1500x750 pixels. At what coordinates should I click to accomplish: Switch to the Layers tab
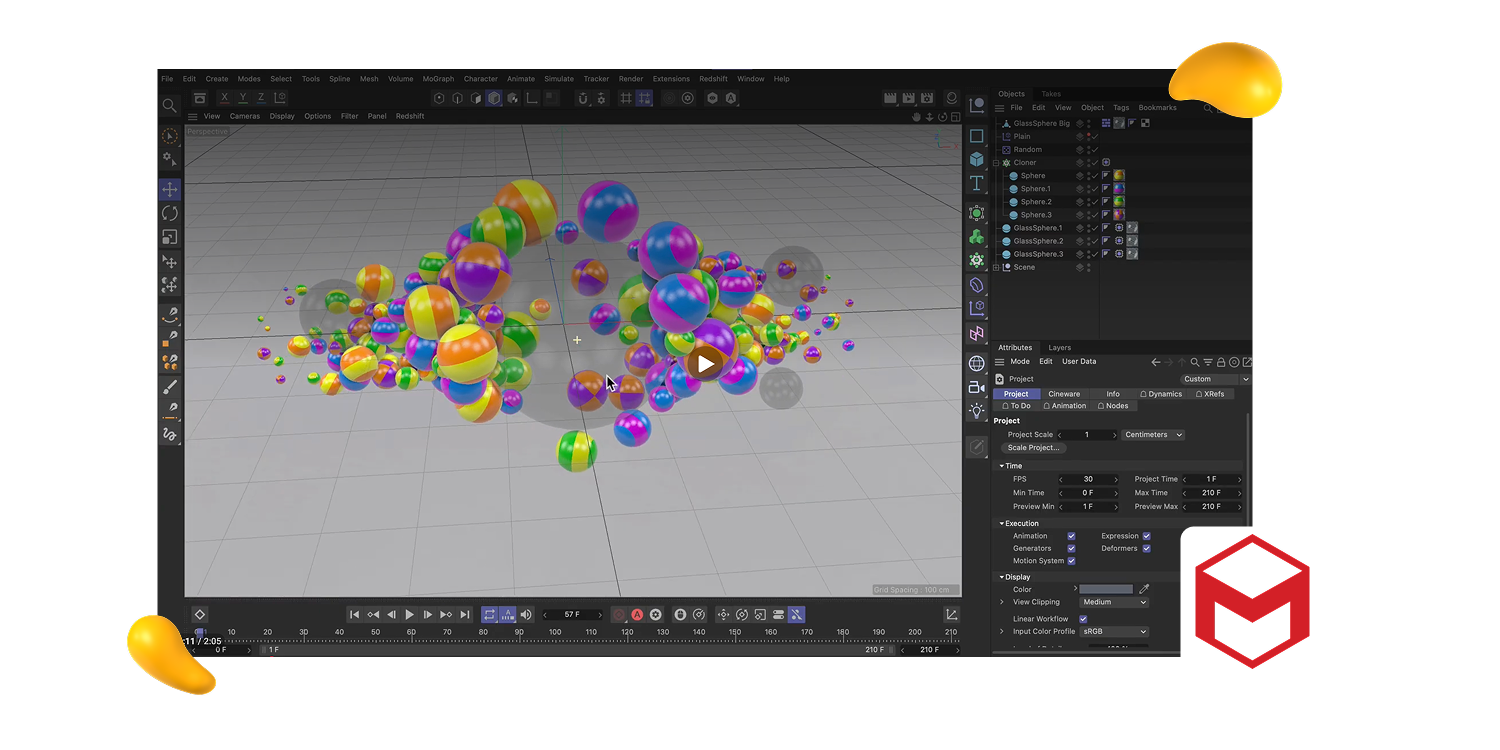1060,348
